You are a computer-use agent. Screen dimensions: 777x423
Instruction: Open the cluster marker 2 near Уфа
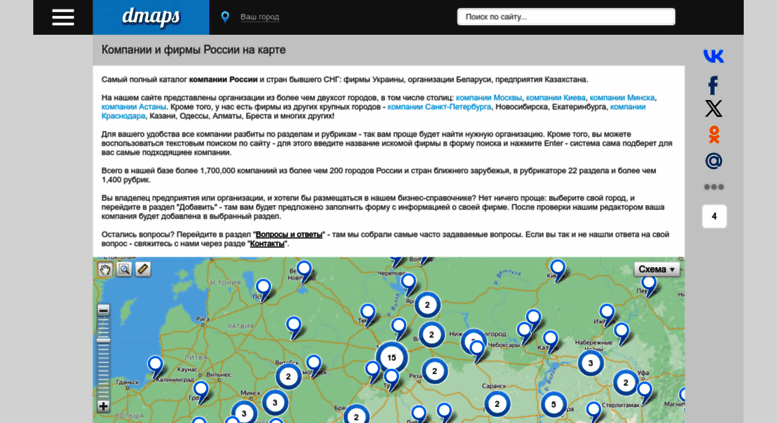click(x=625, y=382)
